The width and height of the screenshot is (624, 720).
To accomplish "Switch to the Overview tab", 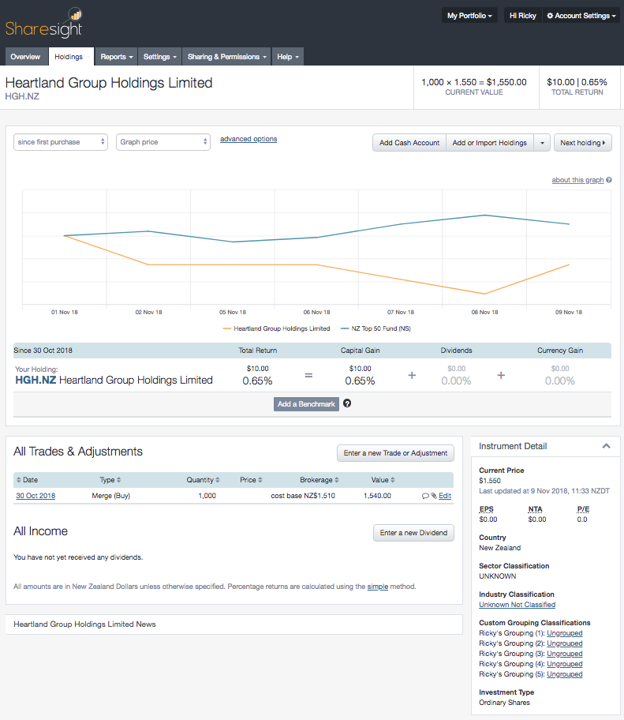I will (25, 56).
